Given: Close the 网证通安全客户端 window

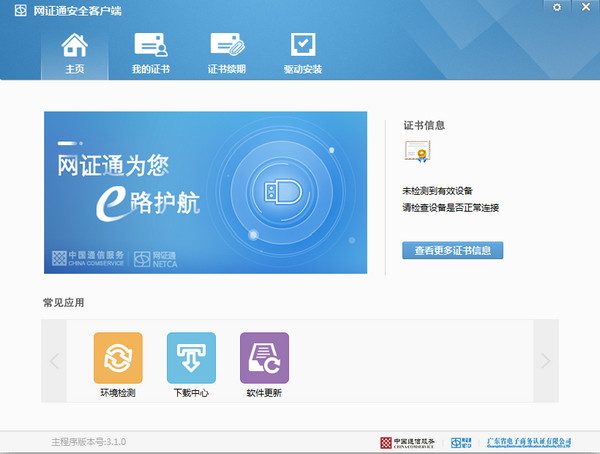Looking at the screenshot, I should (x=583, y=8).
